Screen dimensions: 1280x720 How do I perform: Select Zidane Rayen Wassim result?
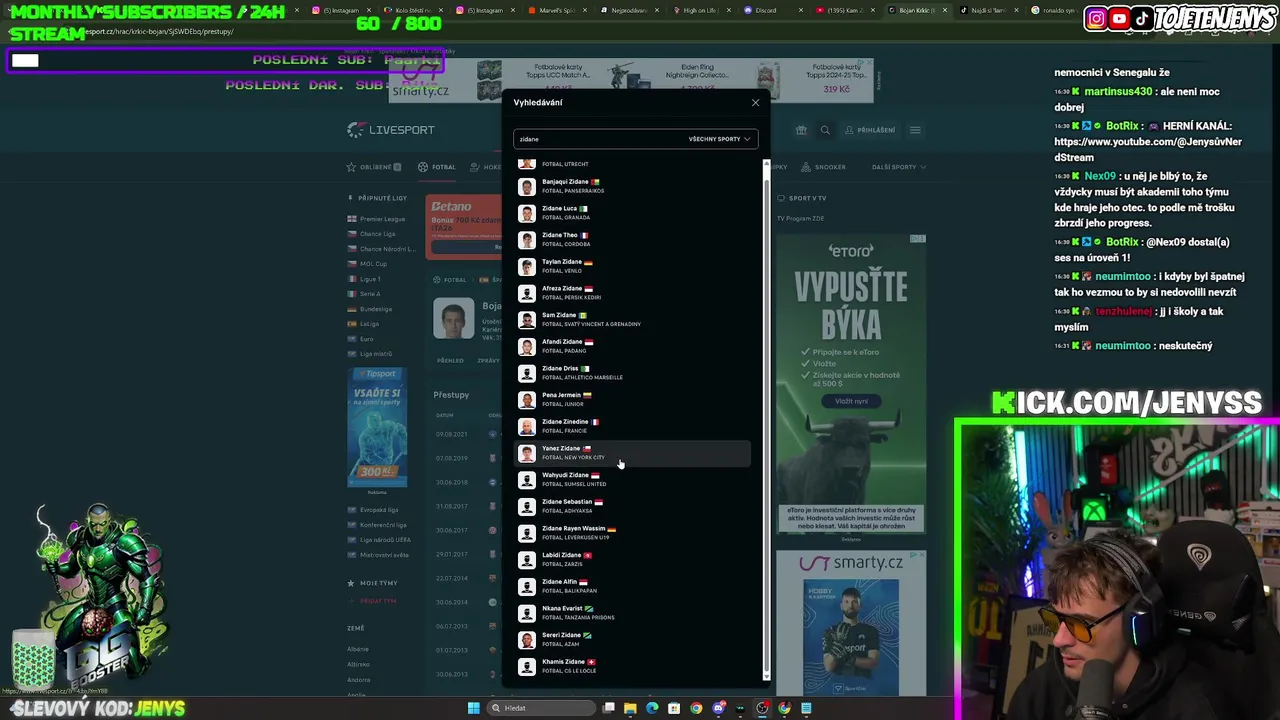coord(632,533)
